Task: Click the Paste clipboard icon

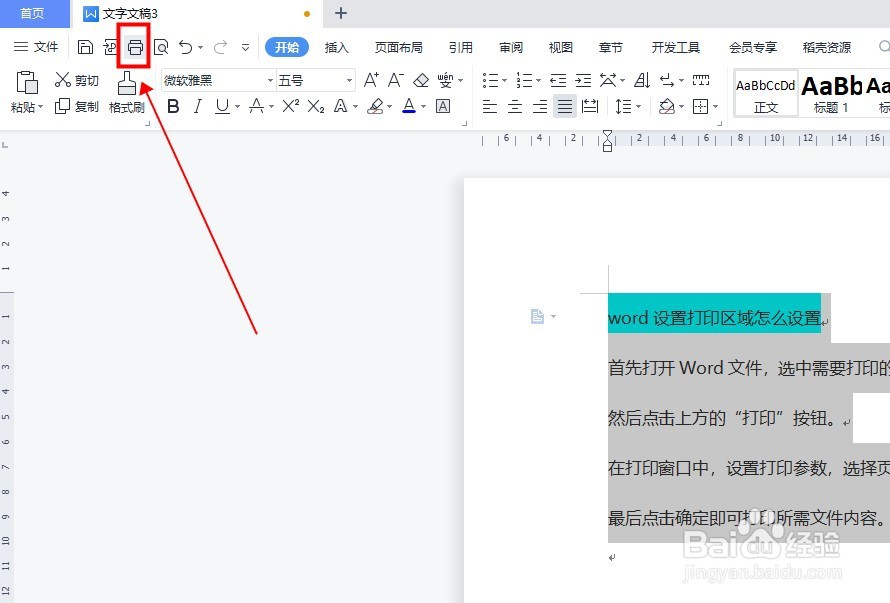Action: 27,83
